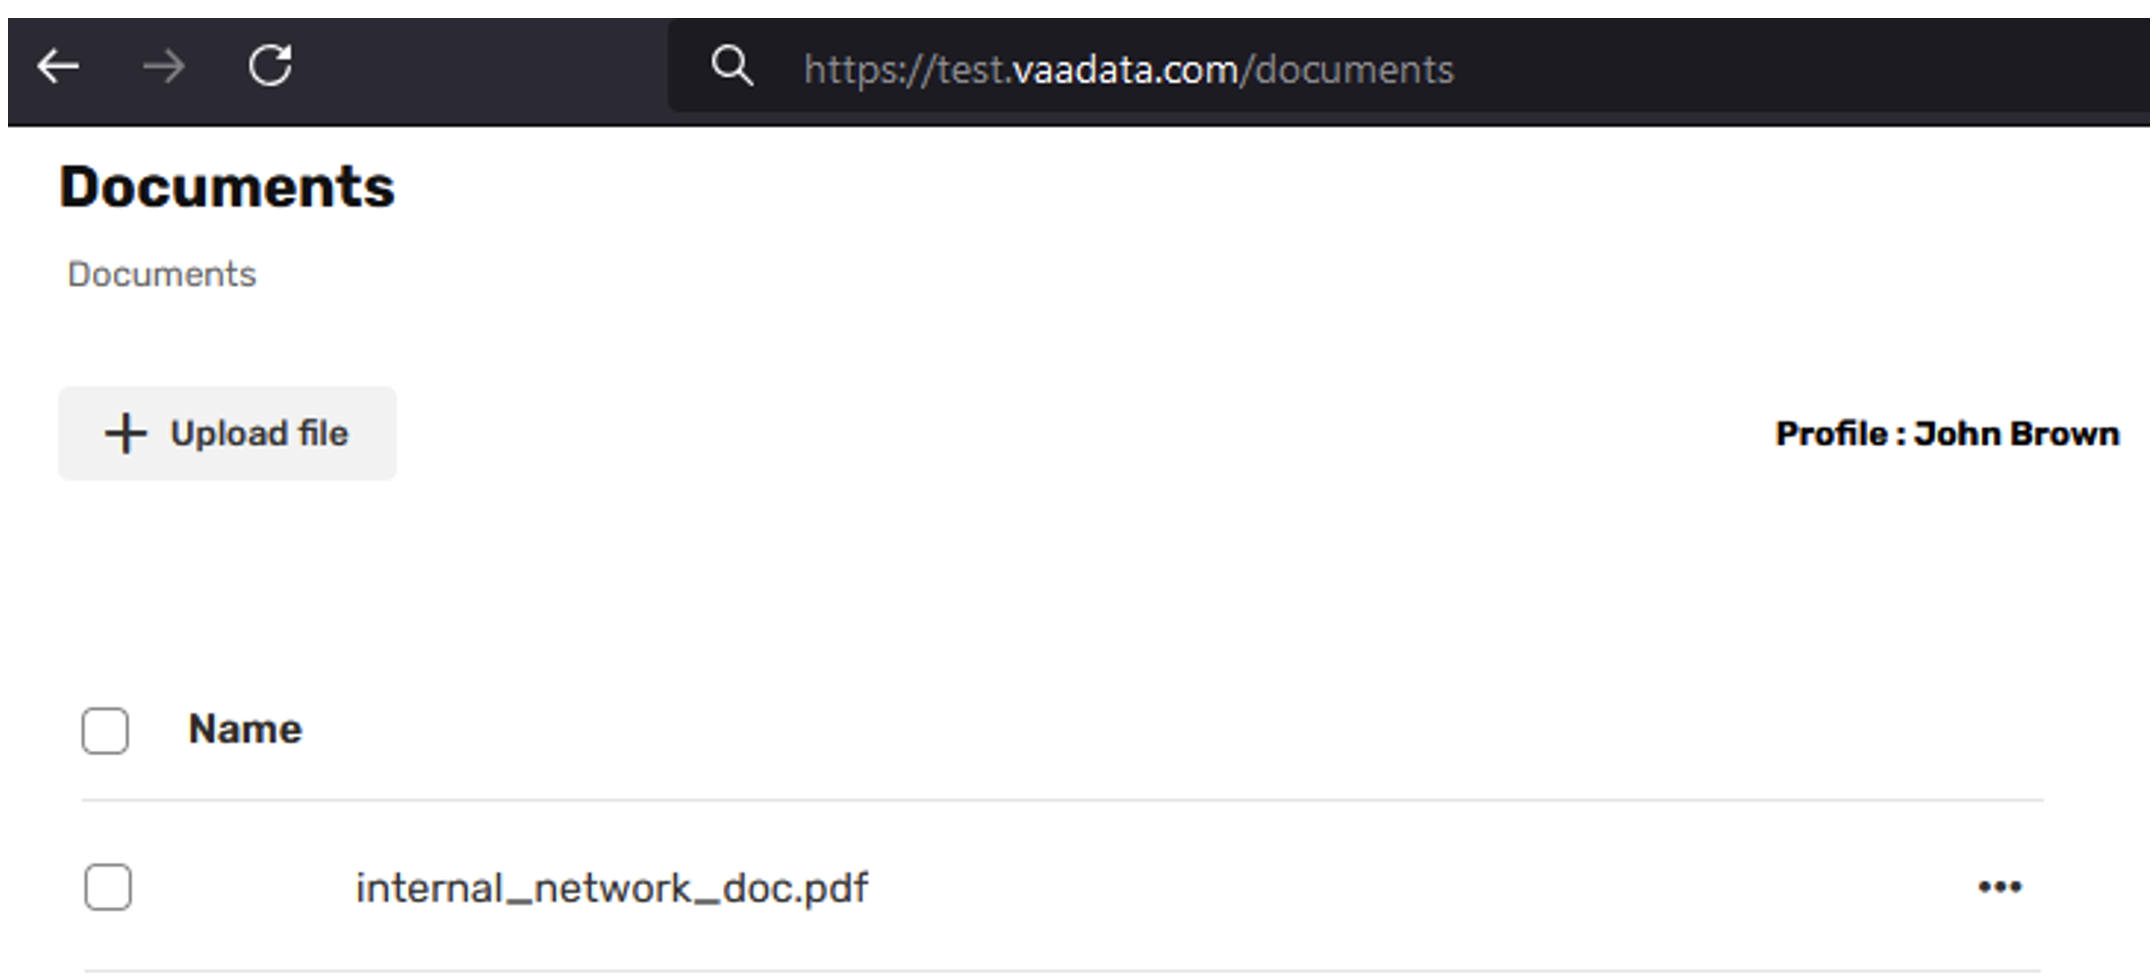Open three-dot menu for internal_network_doc.pdf
This screenshot has height=980, width=2156.
coord(1999,887)
